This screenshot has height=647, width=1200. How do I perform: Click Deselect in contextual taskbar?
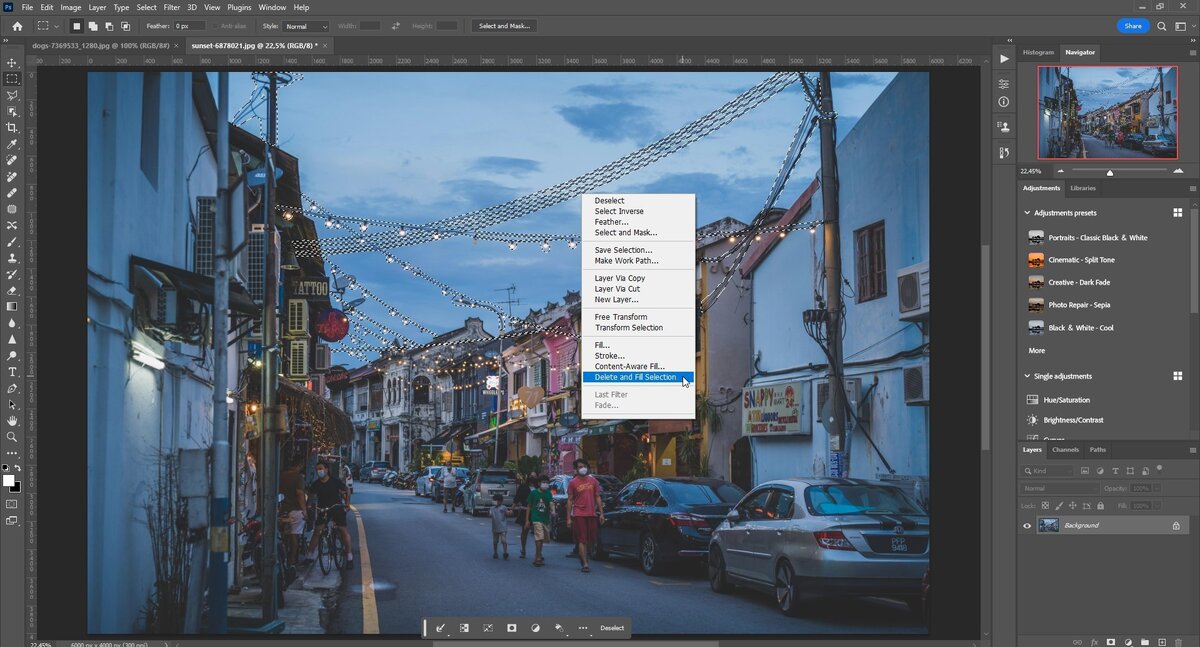point(612,628)
